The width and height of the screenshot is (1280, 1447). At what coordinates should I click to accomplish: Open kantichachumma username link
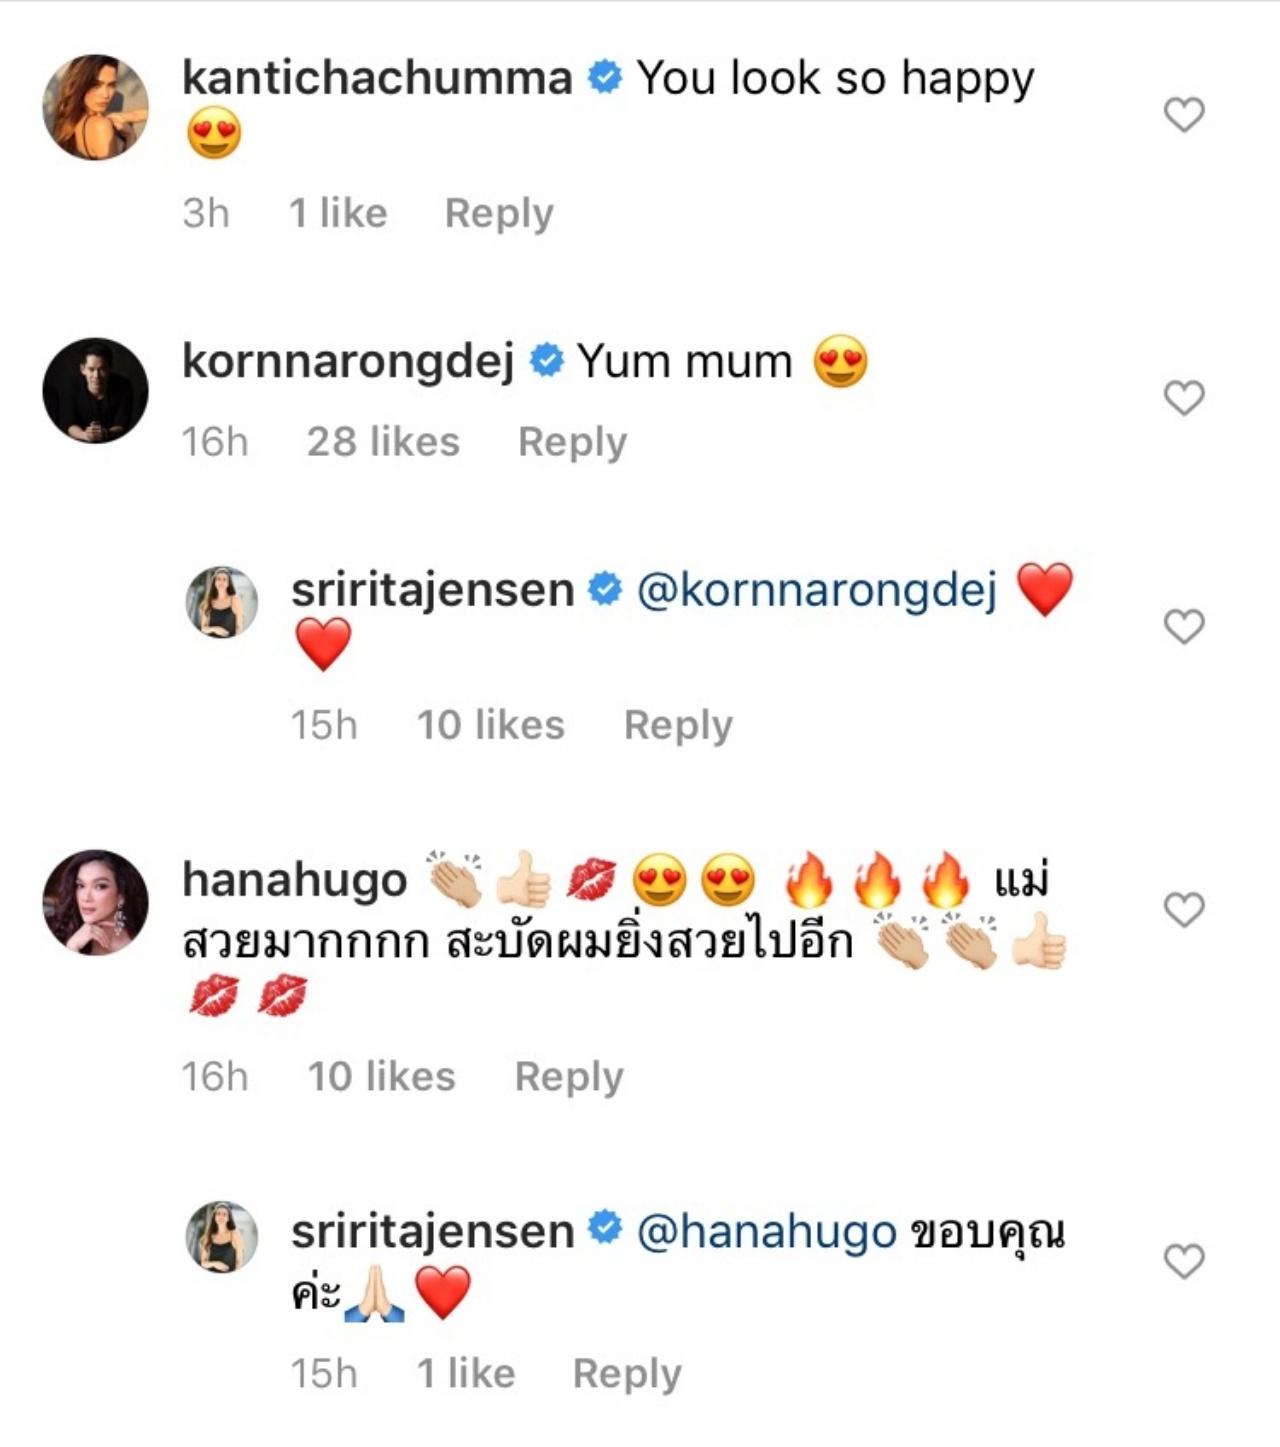[377, 78]
